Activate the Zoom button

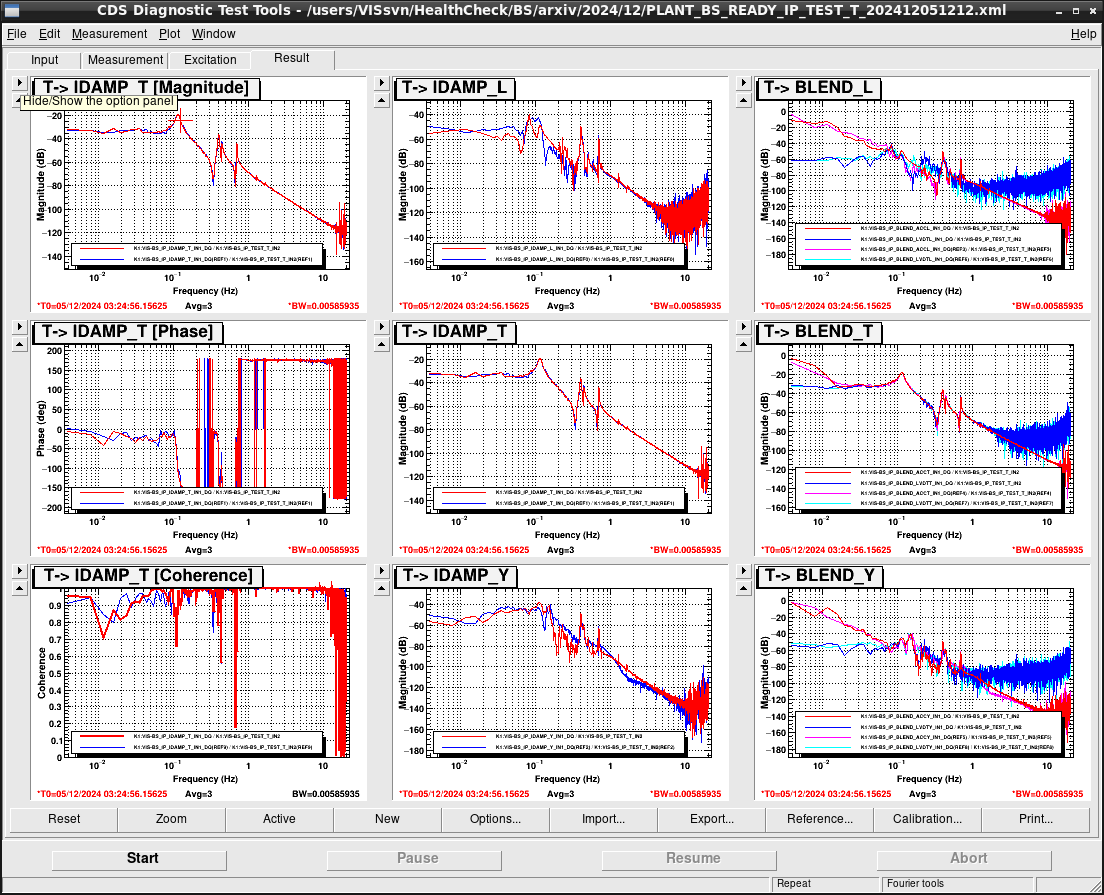pos(171,819)
